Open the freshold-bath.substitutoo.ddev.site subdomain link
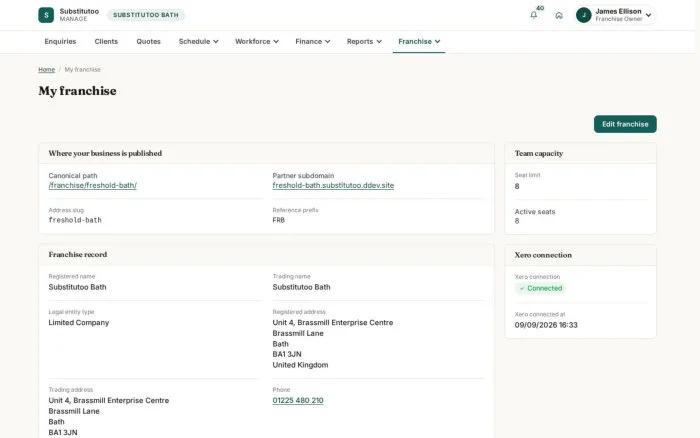The image size is (700, 438). (333, 185)
